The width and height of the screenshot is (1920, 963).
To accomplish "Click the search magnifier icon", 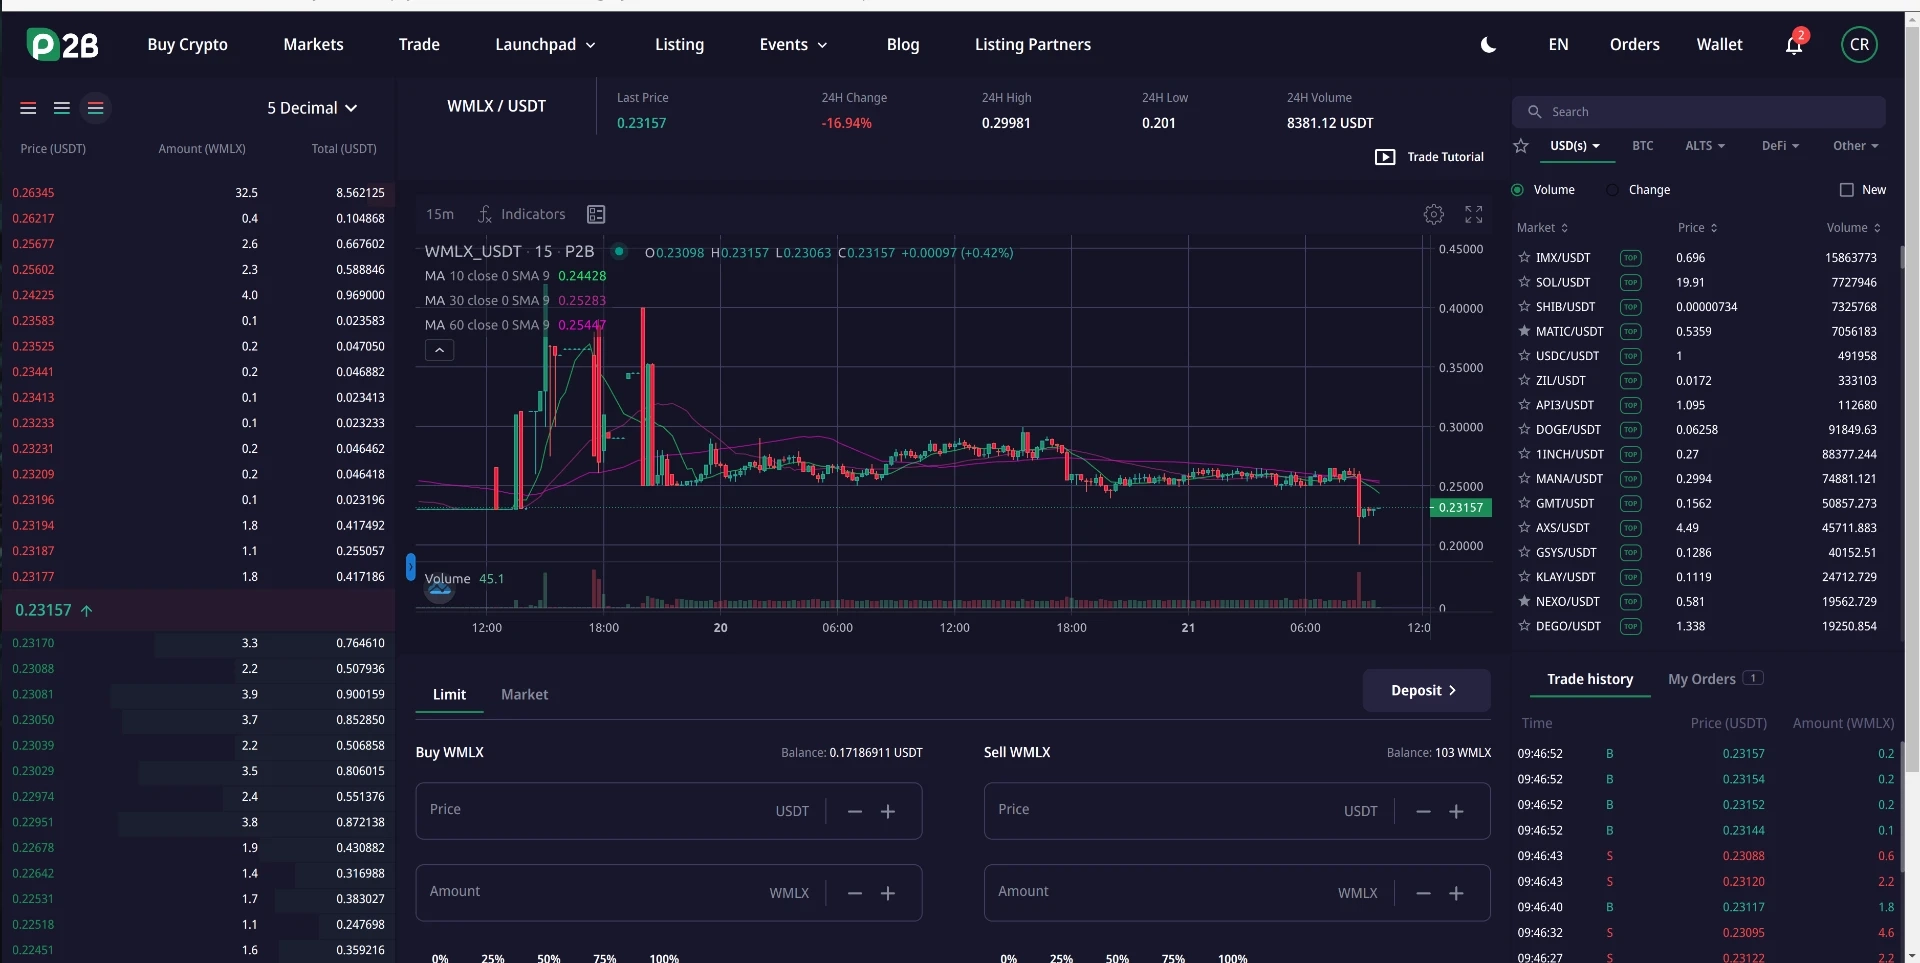I will point(1534,112).
